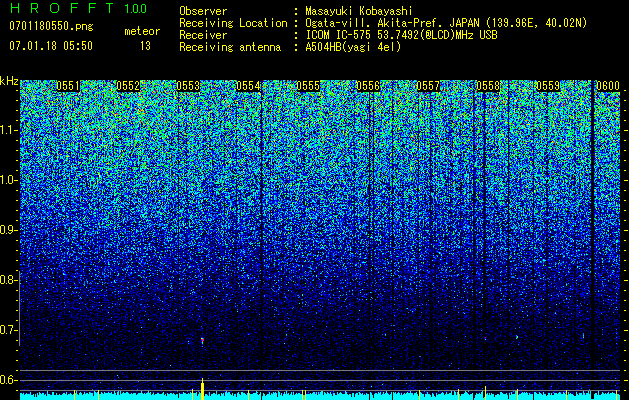The image size is (629, 400).
Task: Click the red meteor echo after 0553
Action: pos(203,341)
